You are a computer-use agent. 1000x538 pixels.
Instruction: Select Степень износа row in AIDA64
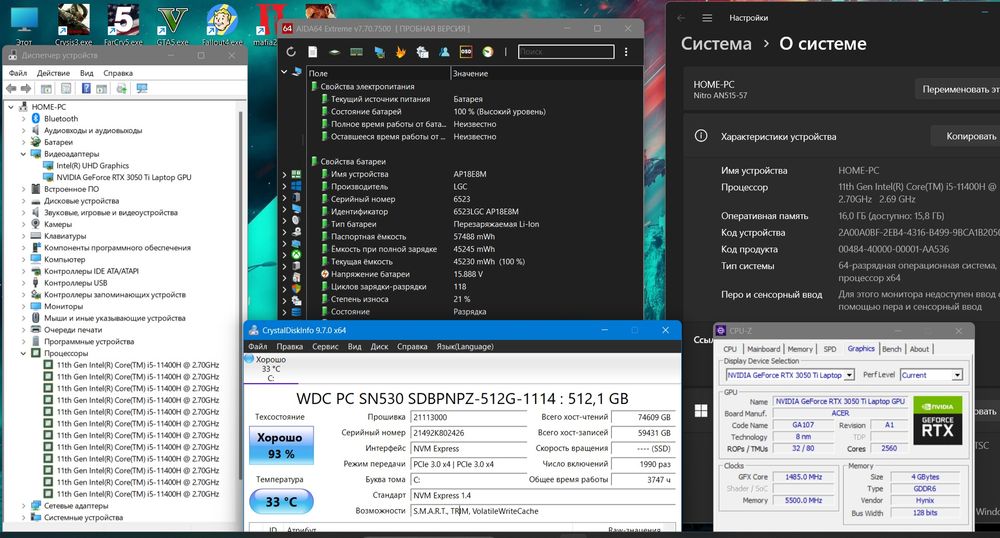click(474, 299)
